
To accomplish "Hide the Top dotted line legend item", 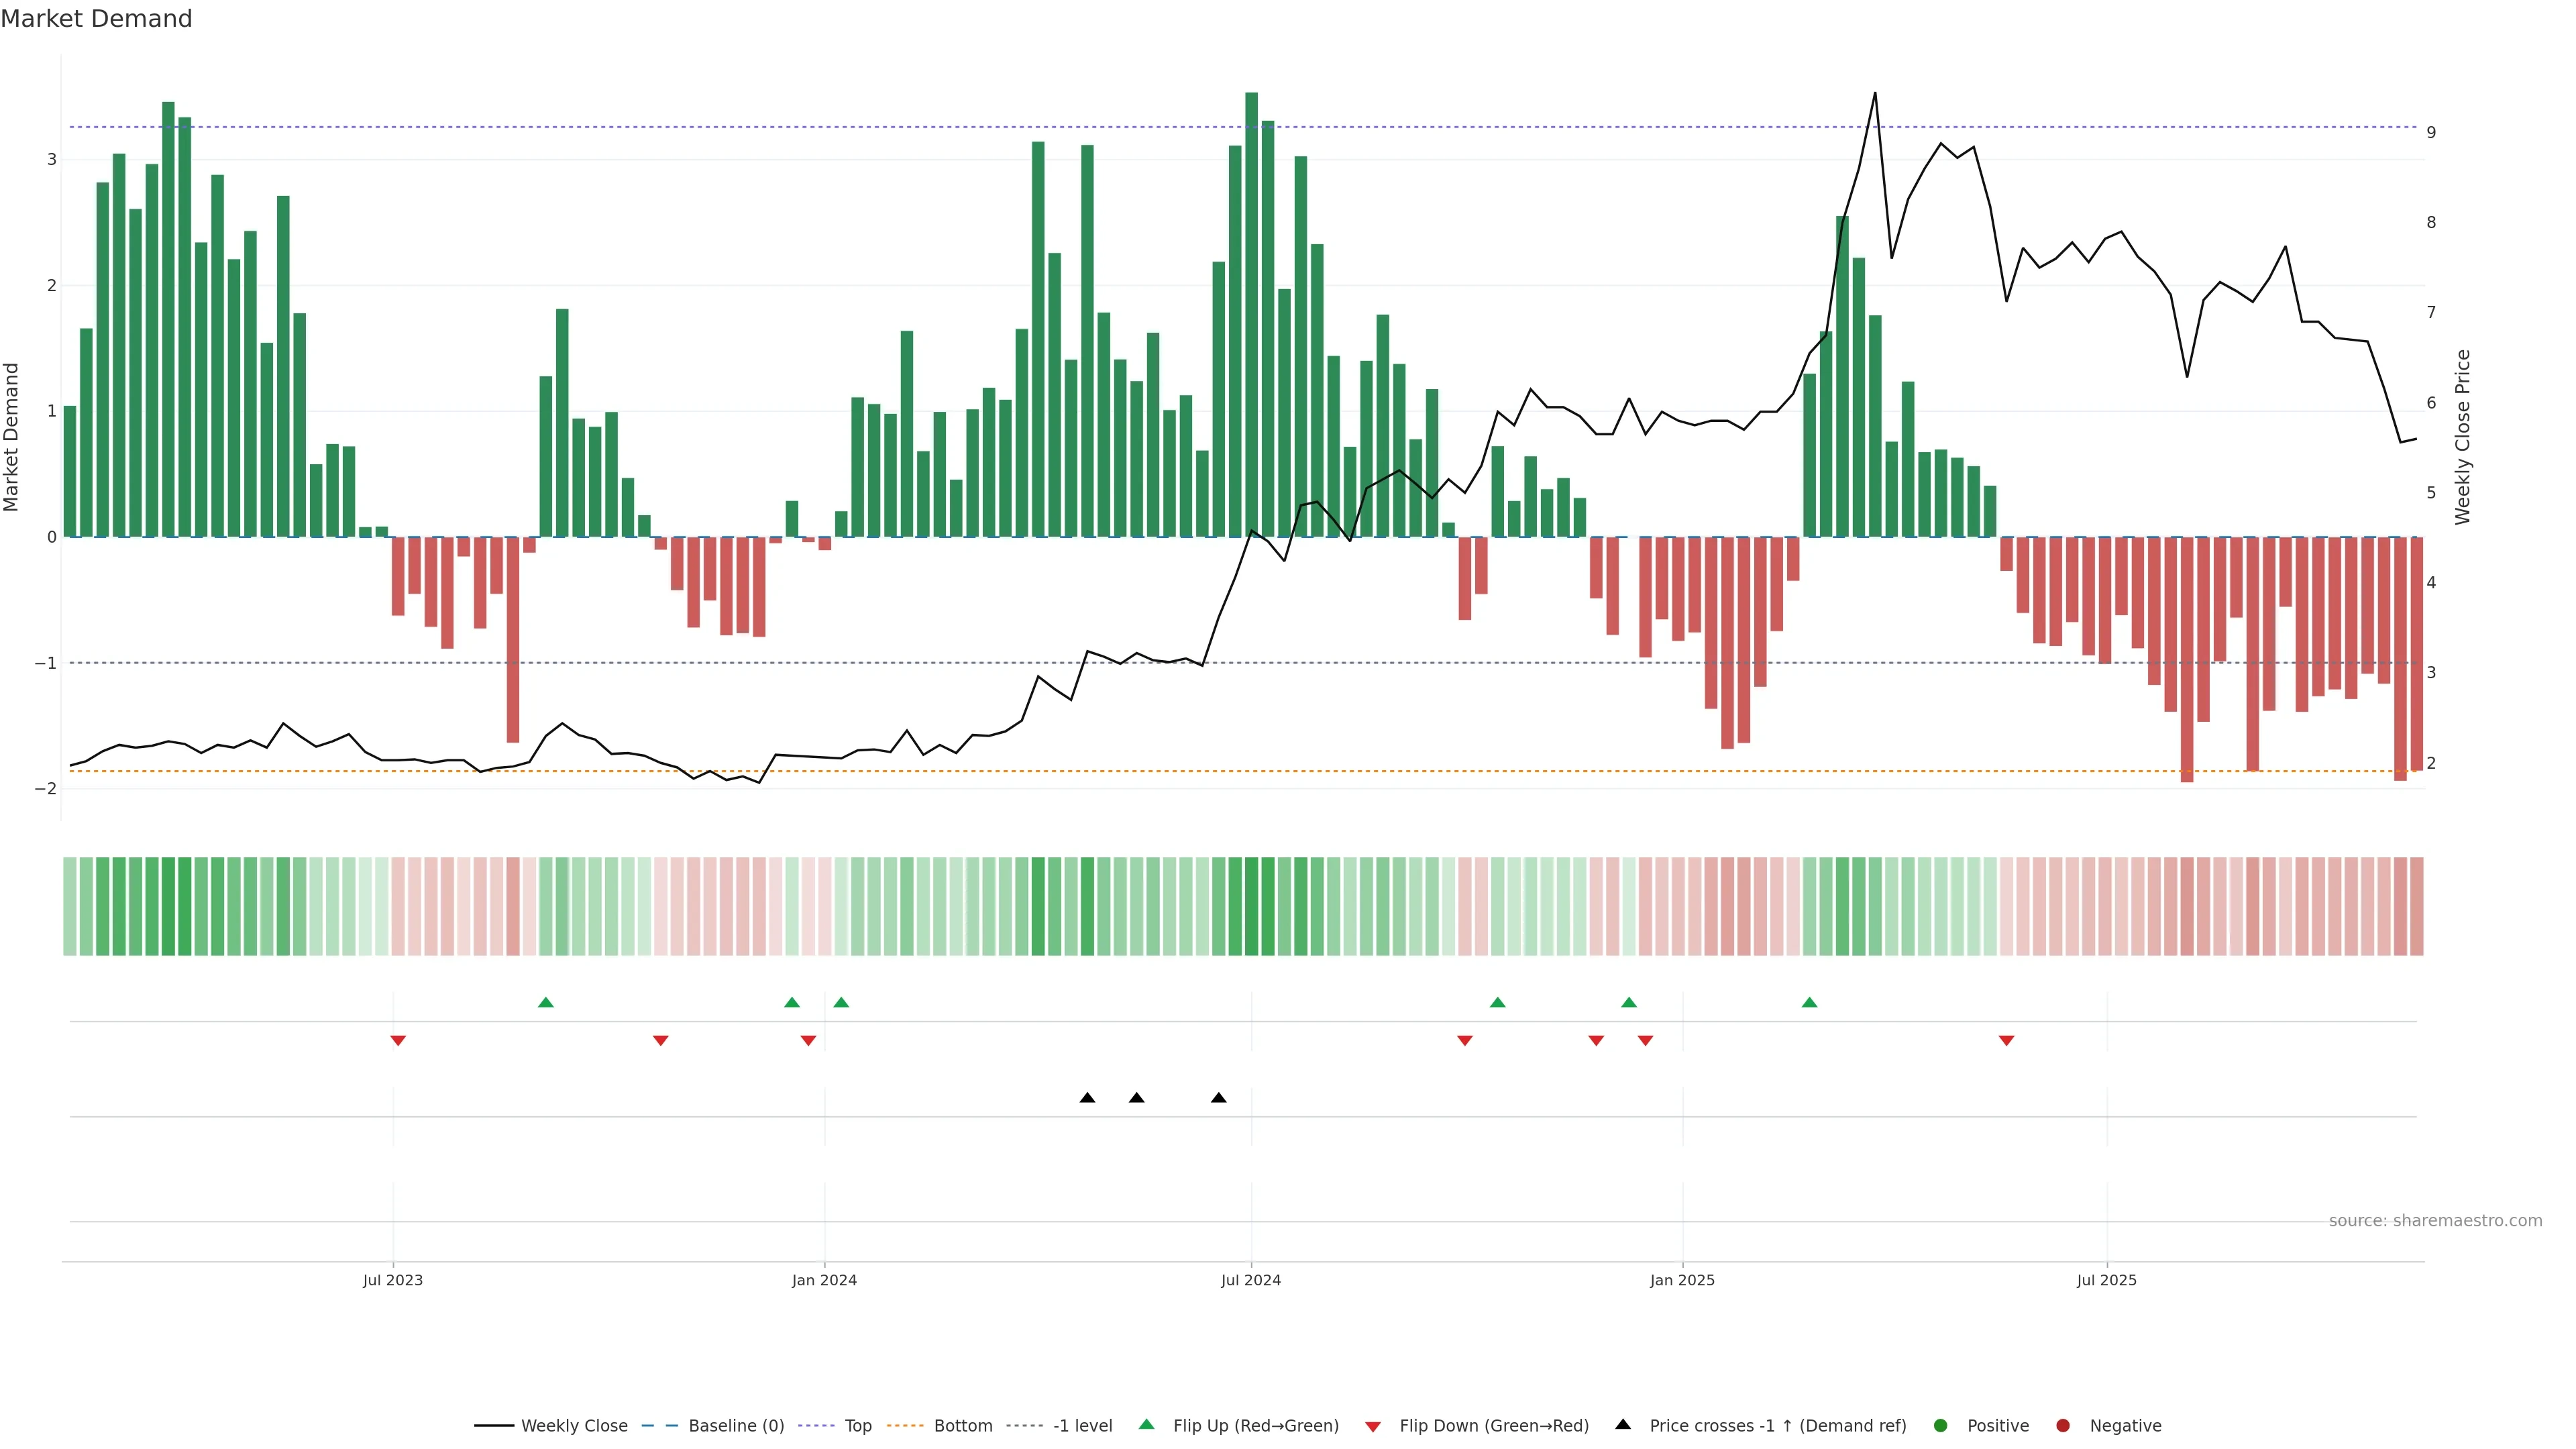I will pyautogui.click(x=857, y=1426).
